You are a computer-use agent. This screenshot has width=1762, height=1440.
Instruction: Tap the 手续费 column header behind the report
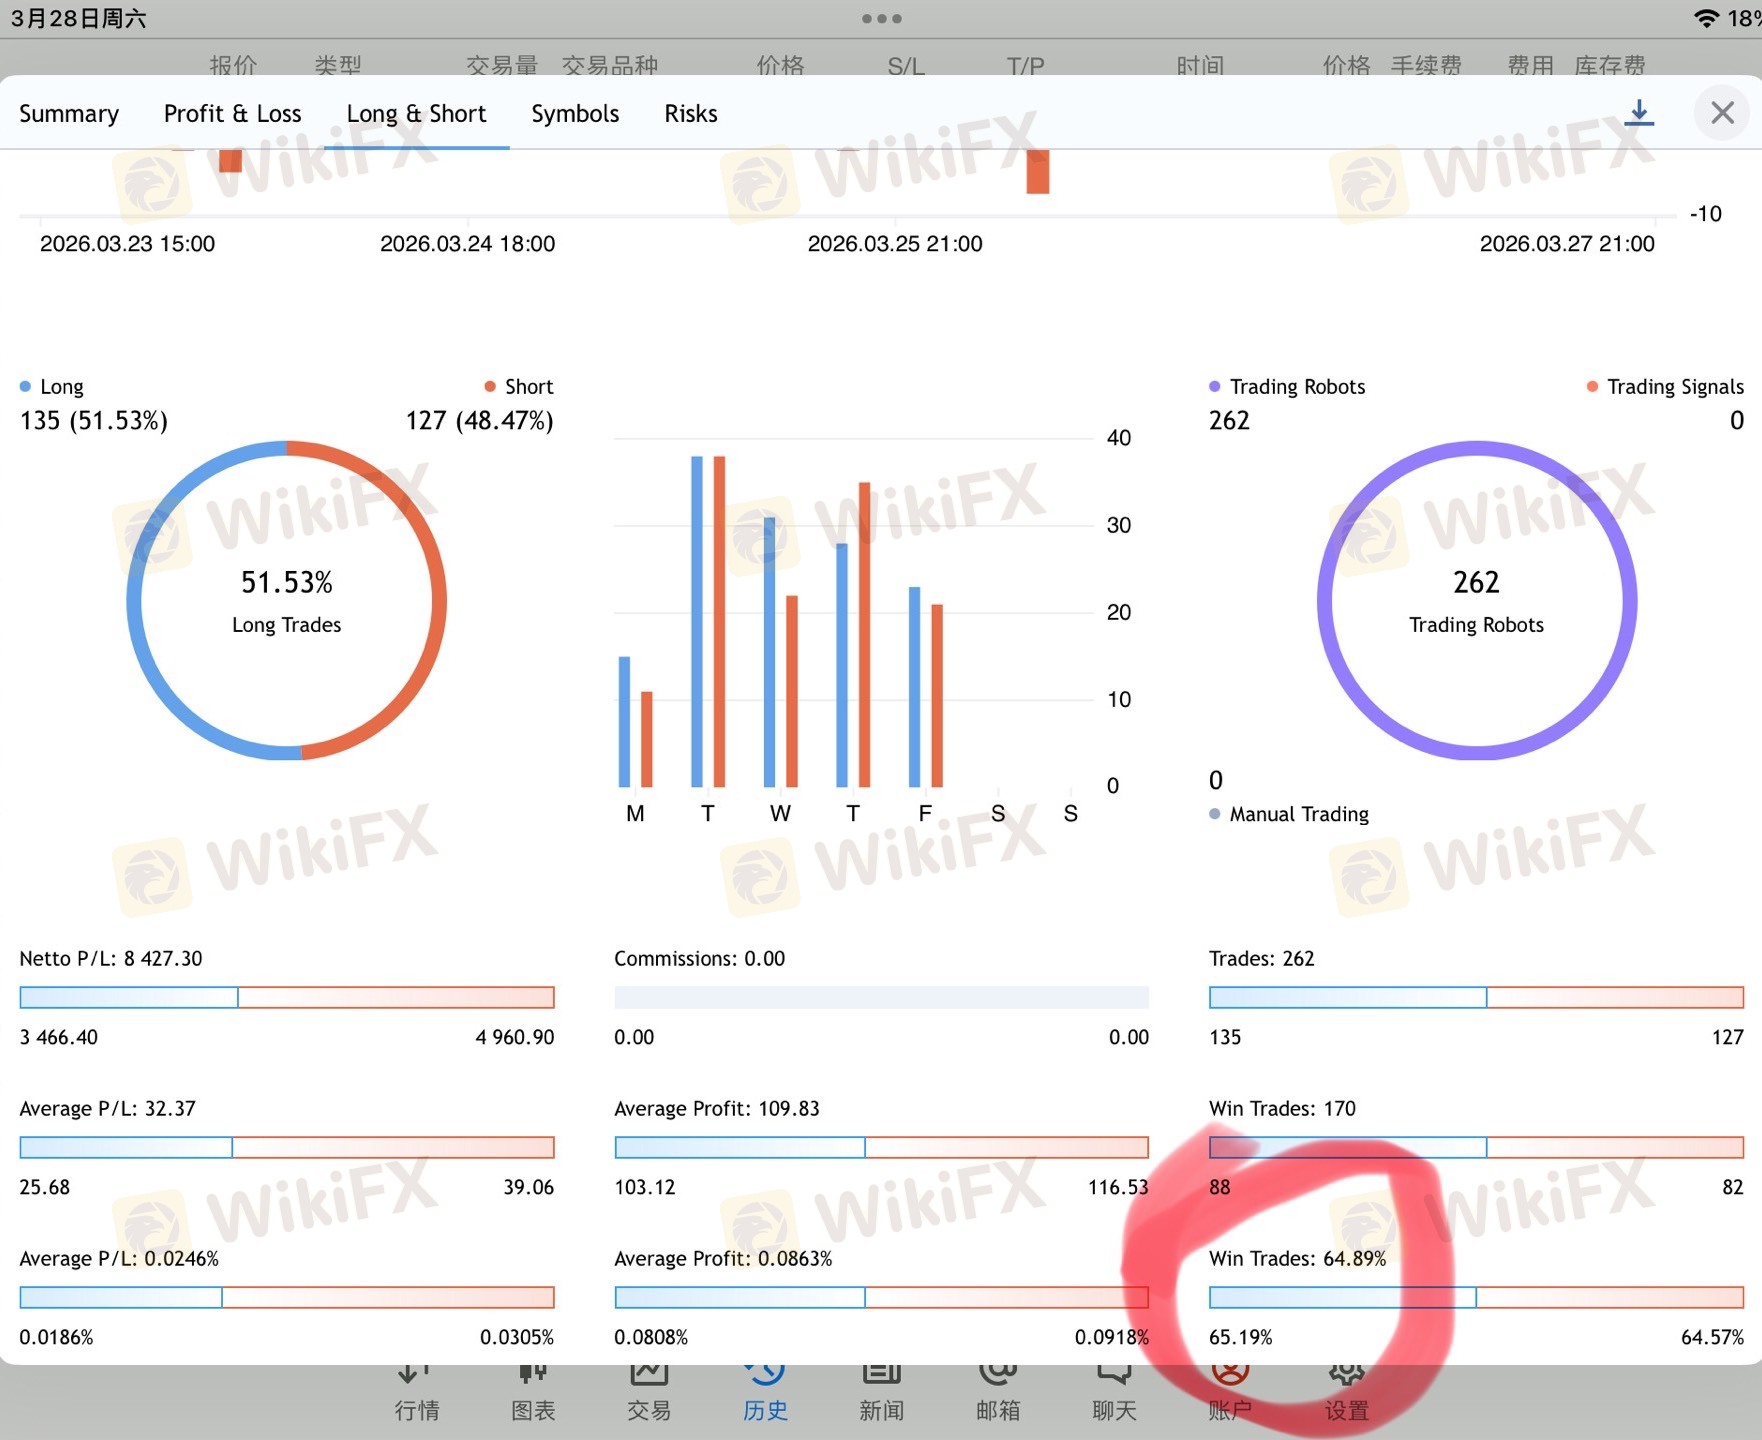[x=1426, y=65]
